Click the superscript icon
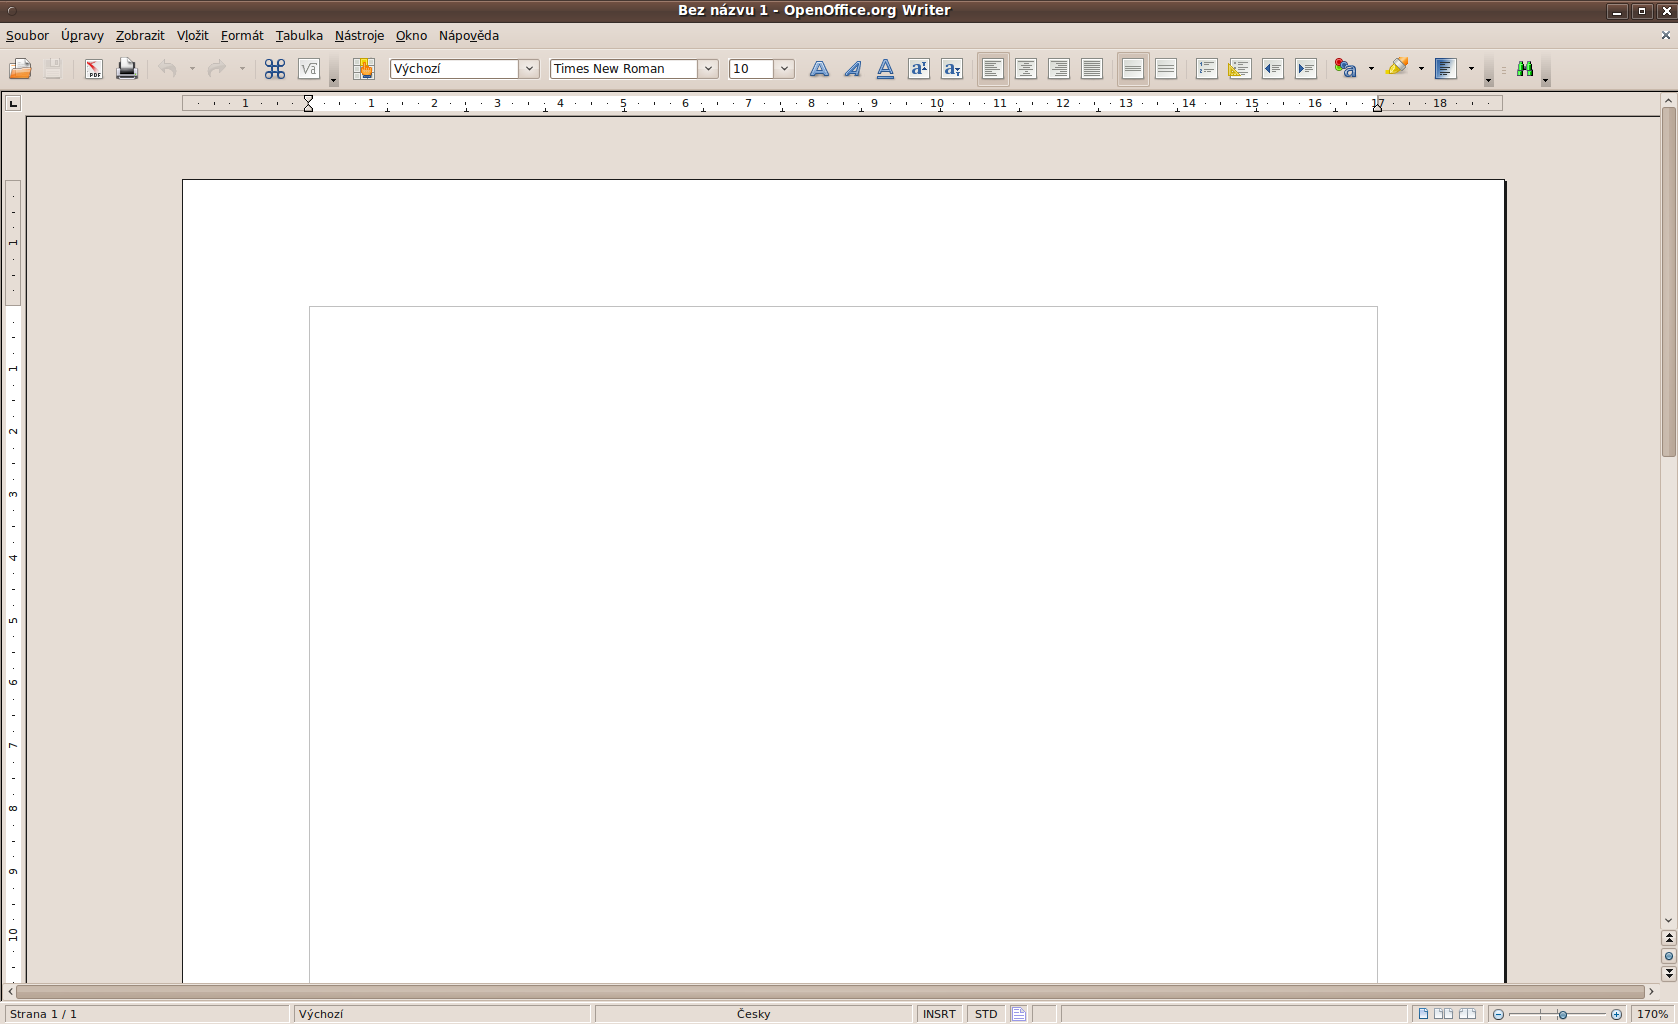 tap(919, 69)
